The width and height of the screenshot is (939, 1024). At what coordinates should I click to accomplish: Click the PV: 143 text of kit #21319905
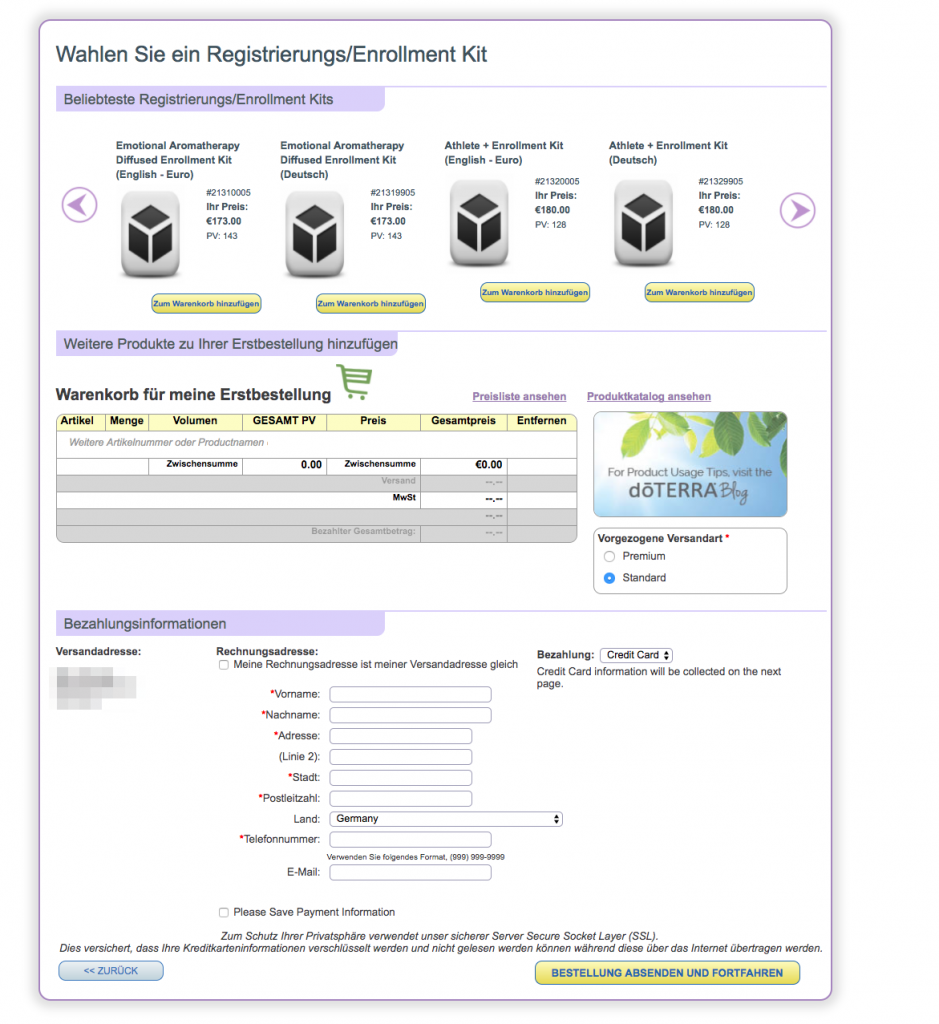pyautogui.click(x=387, y=236)
